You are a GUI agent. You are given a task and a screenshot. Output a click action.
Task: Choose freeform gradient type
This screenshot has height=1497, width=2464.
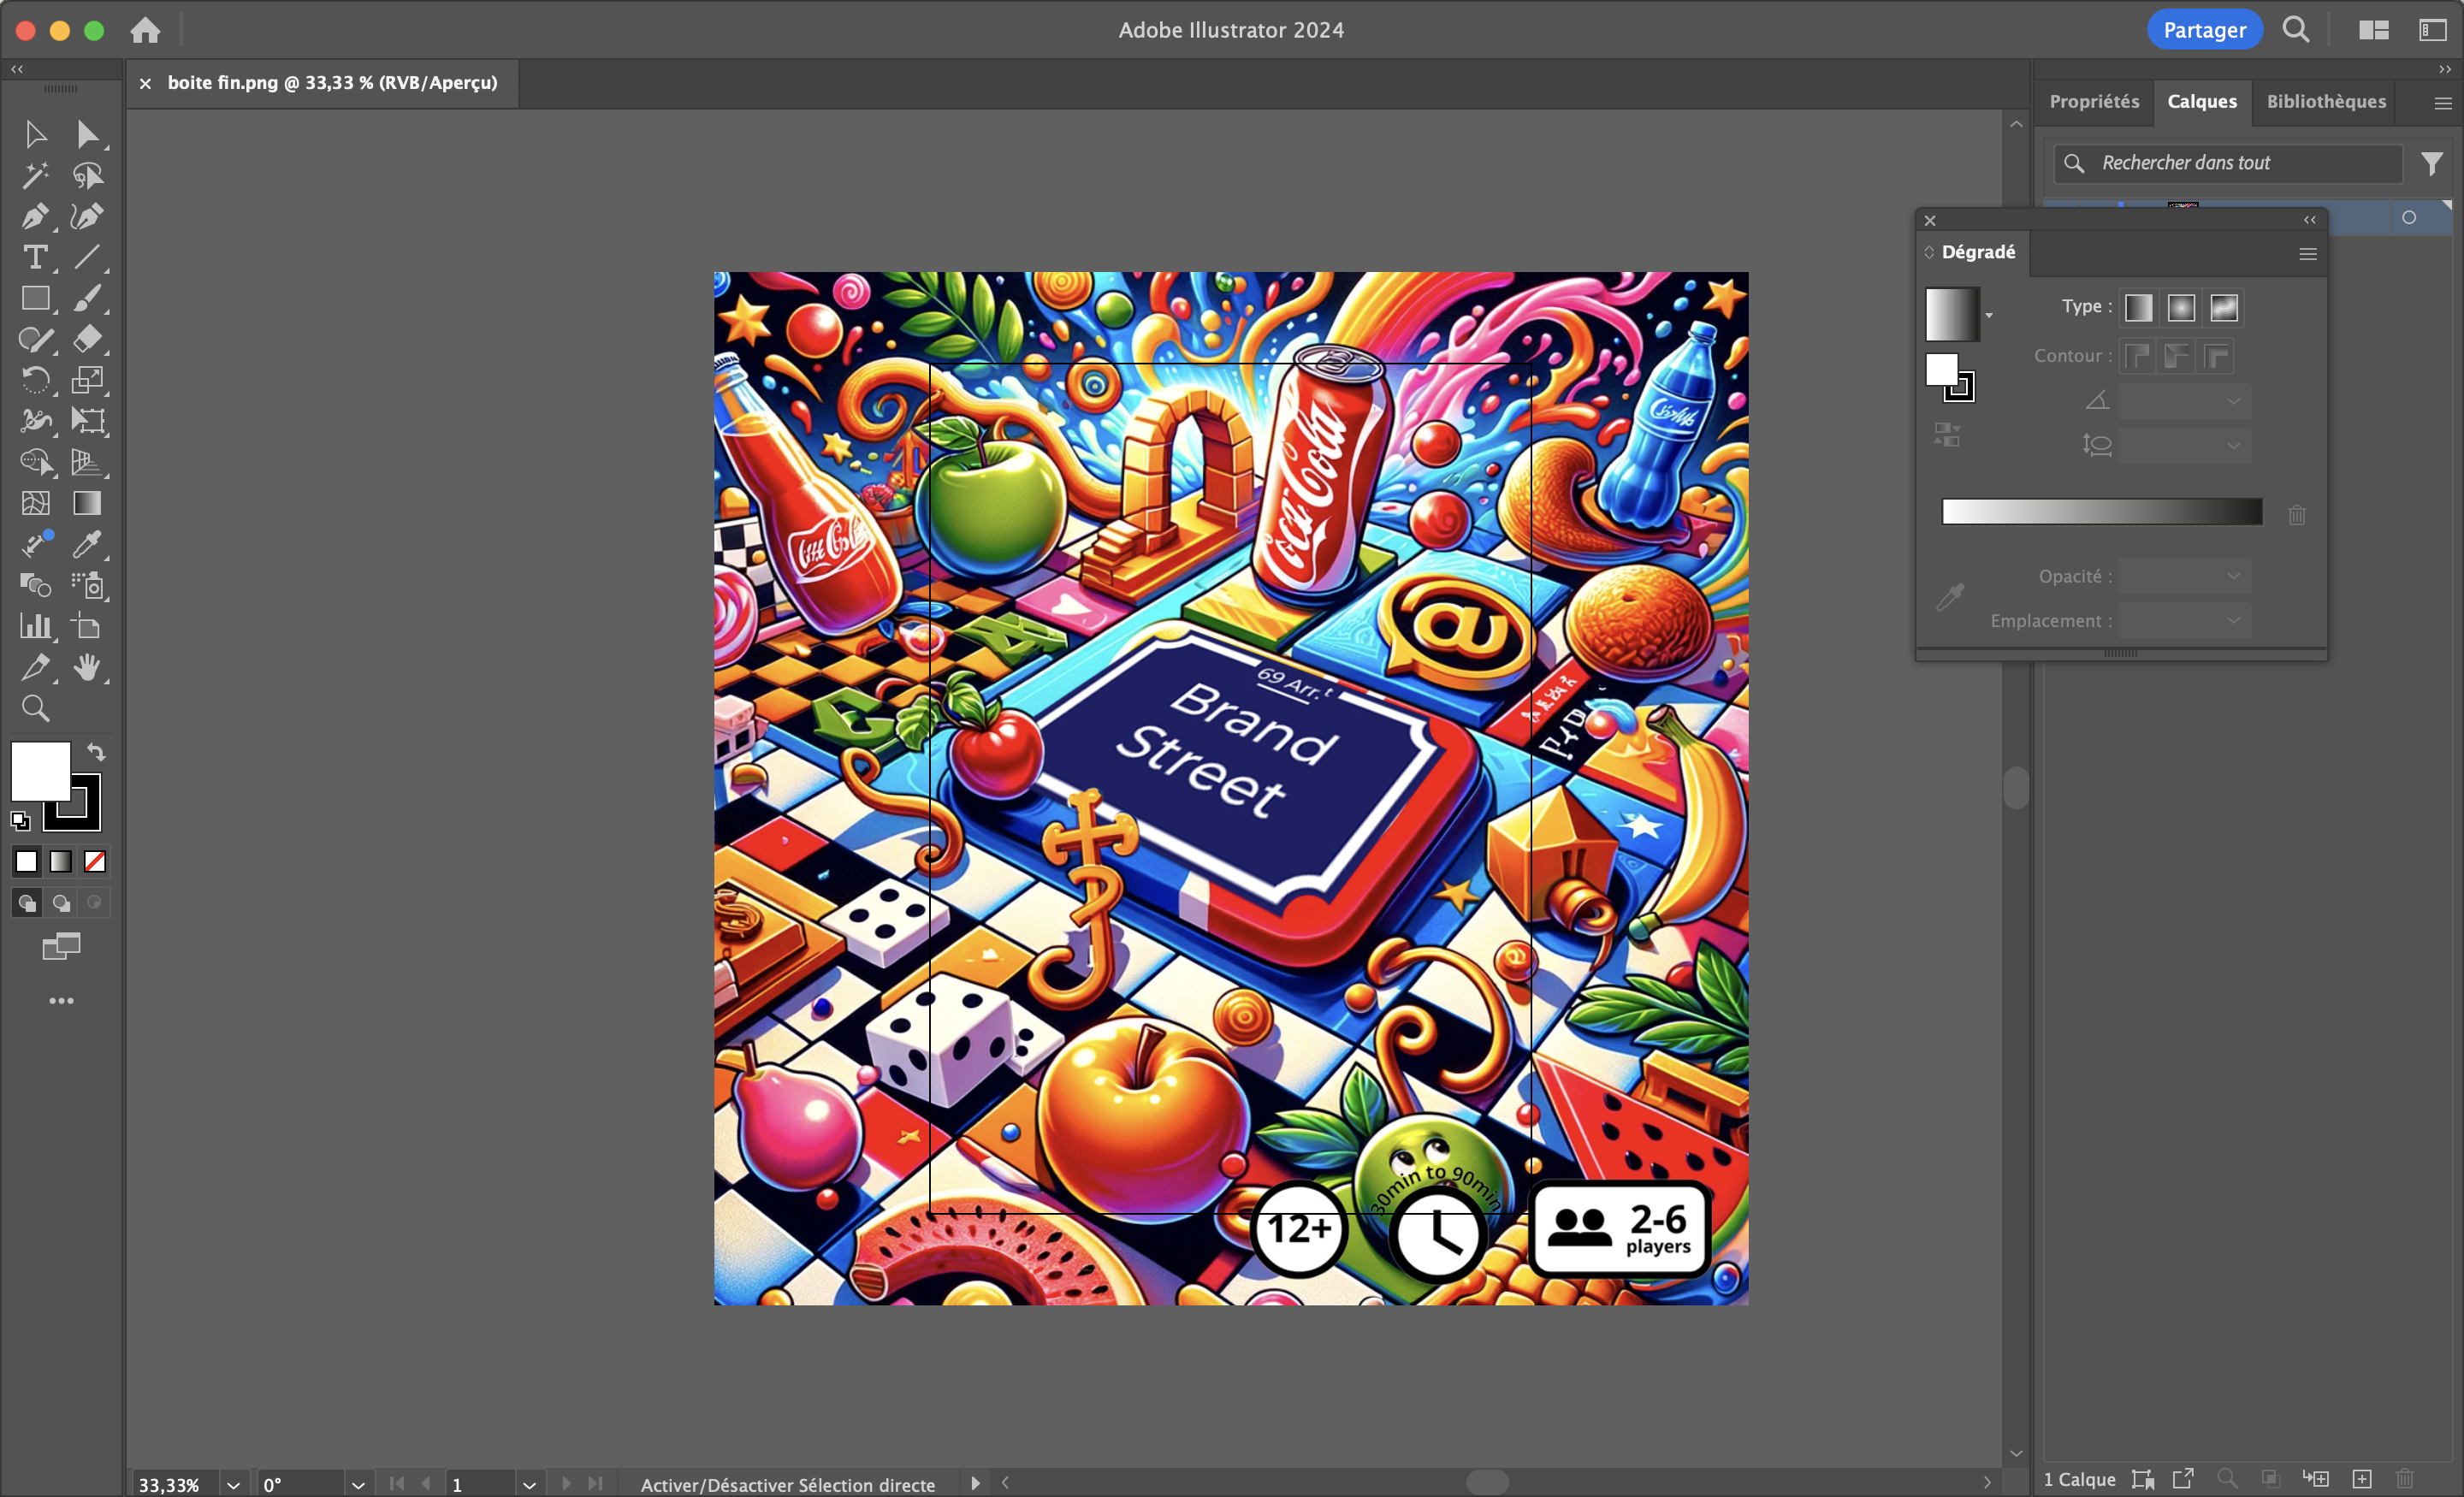point(2224,307)
